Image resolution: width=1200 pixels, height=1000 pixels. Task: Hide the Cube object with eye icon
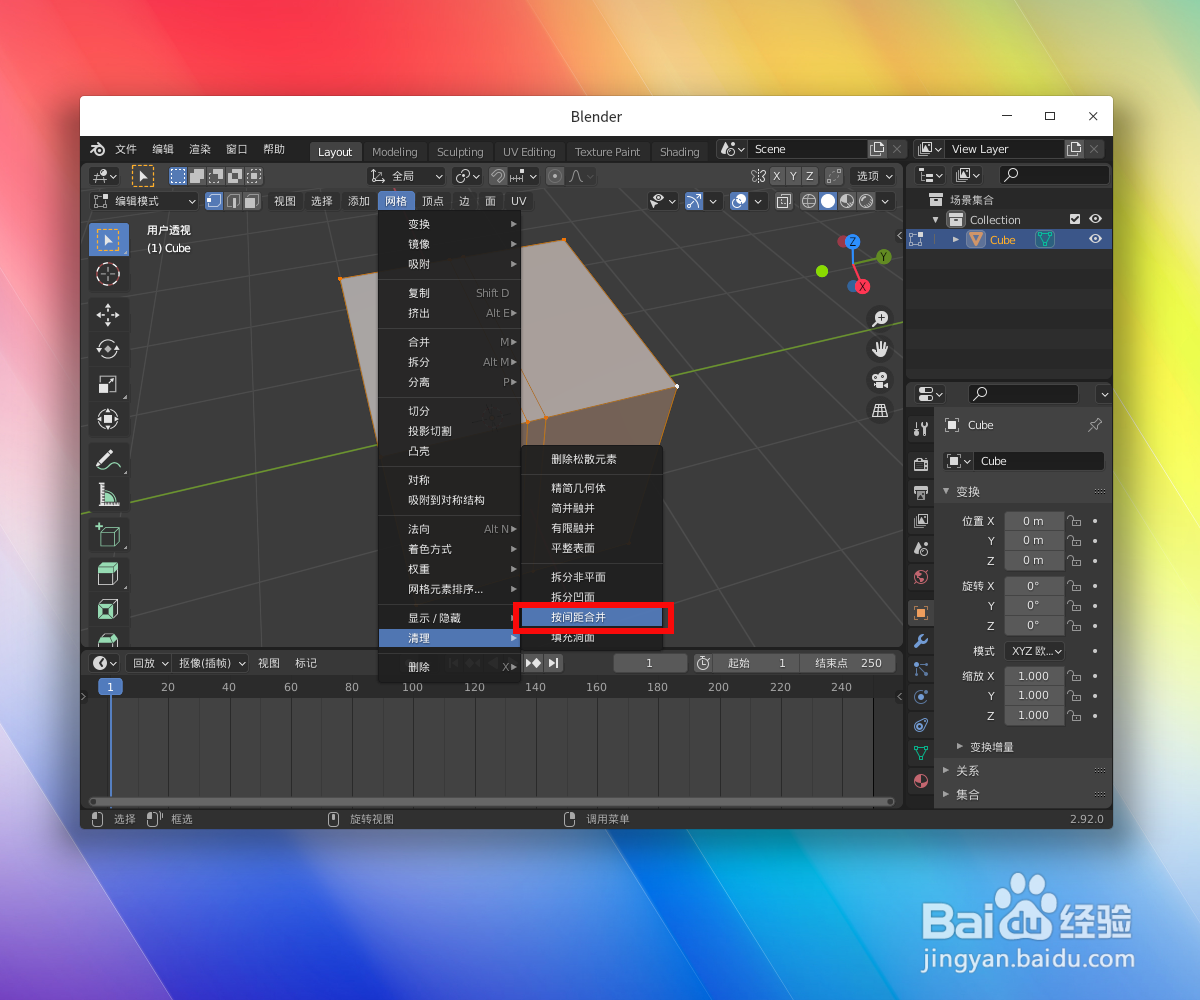pyautogui.click(x=1096, y=239)
